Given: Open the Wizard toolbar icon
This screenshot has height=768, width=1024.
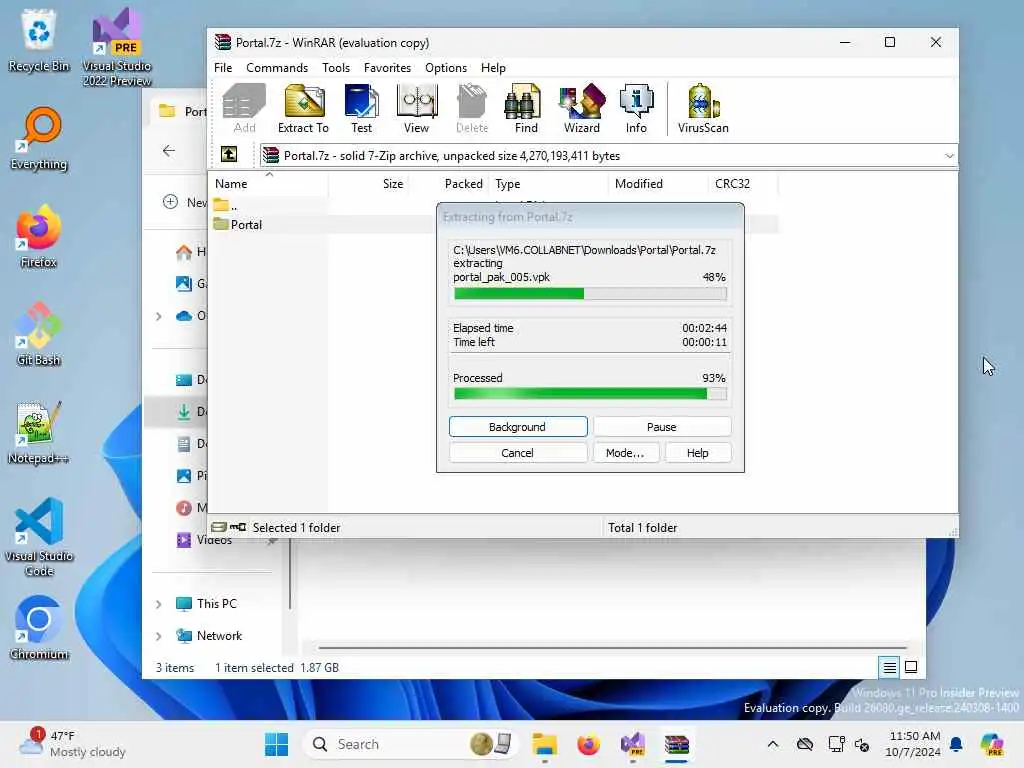Looking at the screenshot, I should (581, 109).
